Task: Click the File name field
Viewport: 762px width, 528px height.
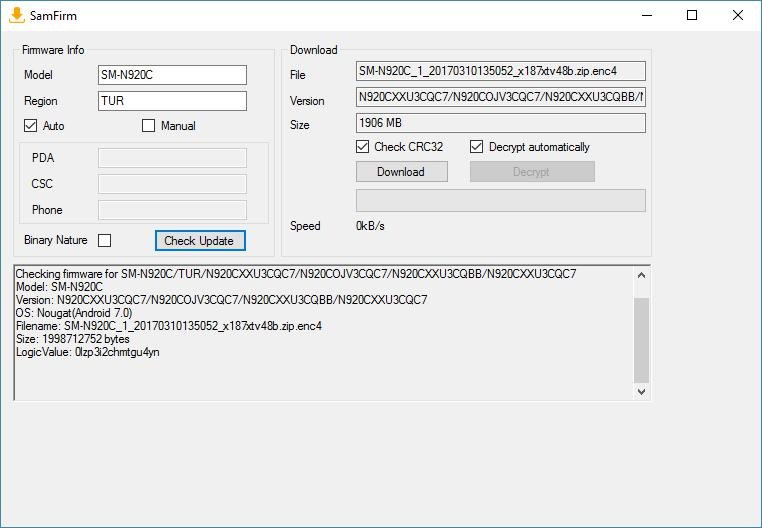Action: [x=501, y=71]
